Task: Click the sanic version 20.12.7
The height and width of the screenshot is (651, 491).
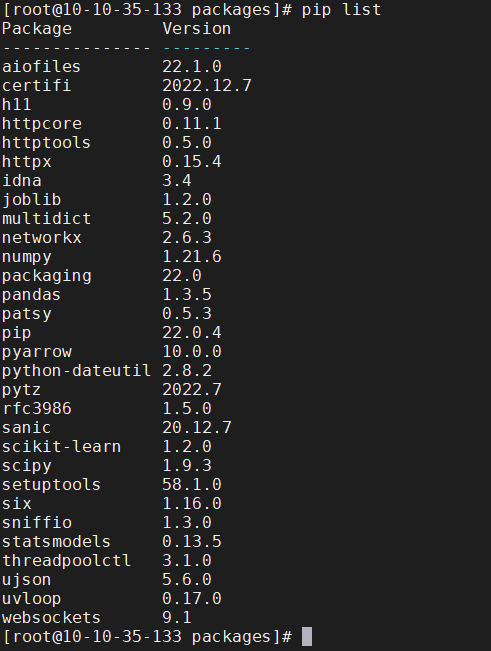Action: tap(197, 428)
